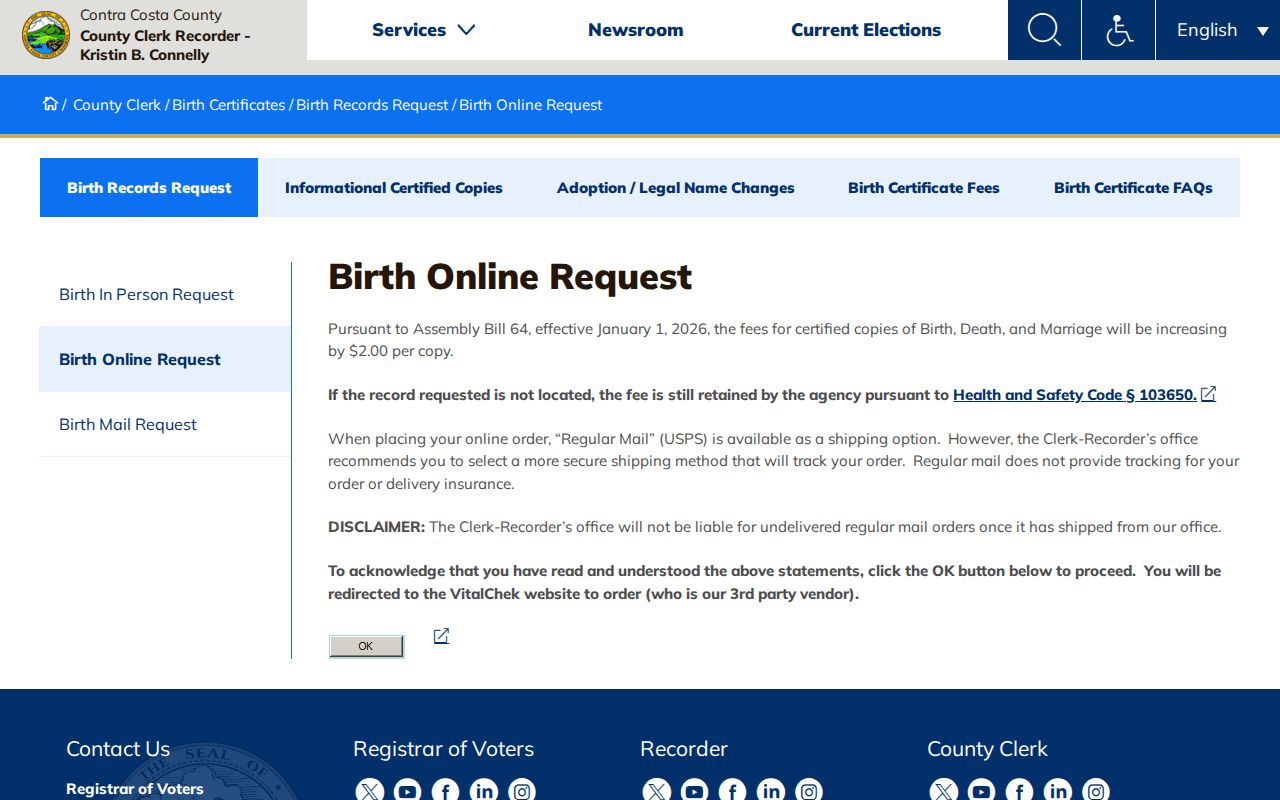The height and width of the screenshot is (800, 1280).
Task: Click Birth Online Request breadcrumb link
Action: 531,105
